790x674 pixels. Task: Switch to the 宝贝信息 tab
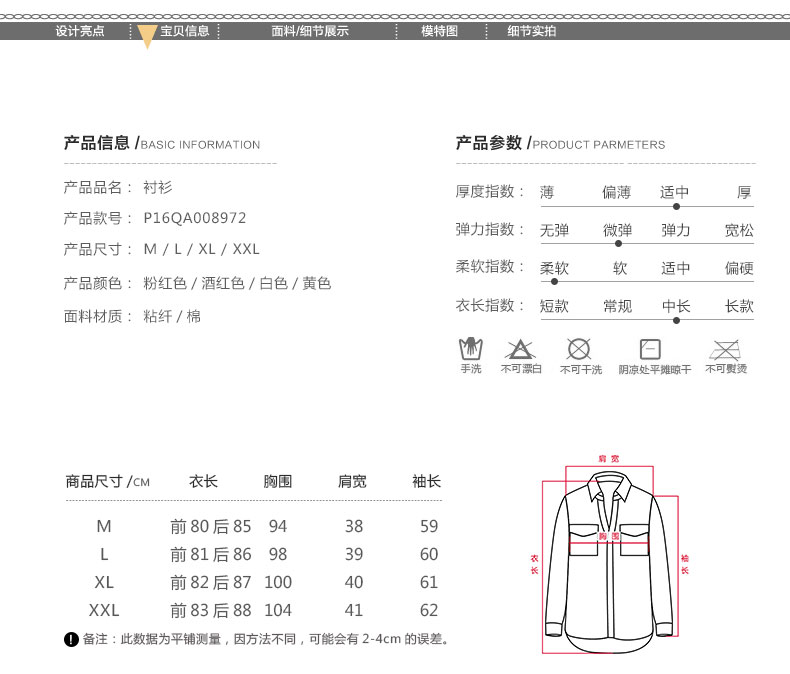(185, 31)
